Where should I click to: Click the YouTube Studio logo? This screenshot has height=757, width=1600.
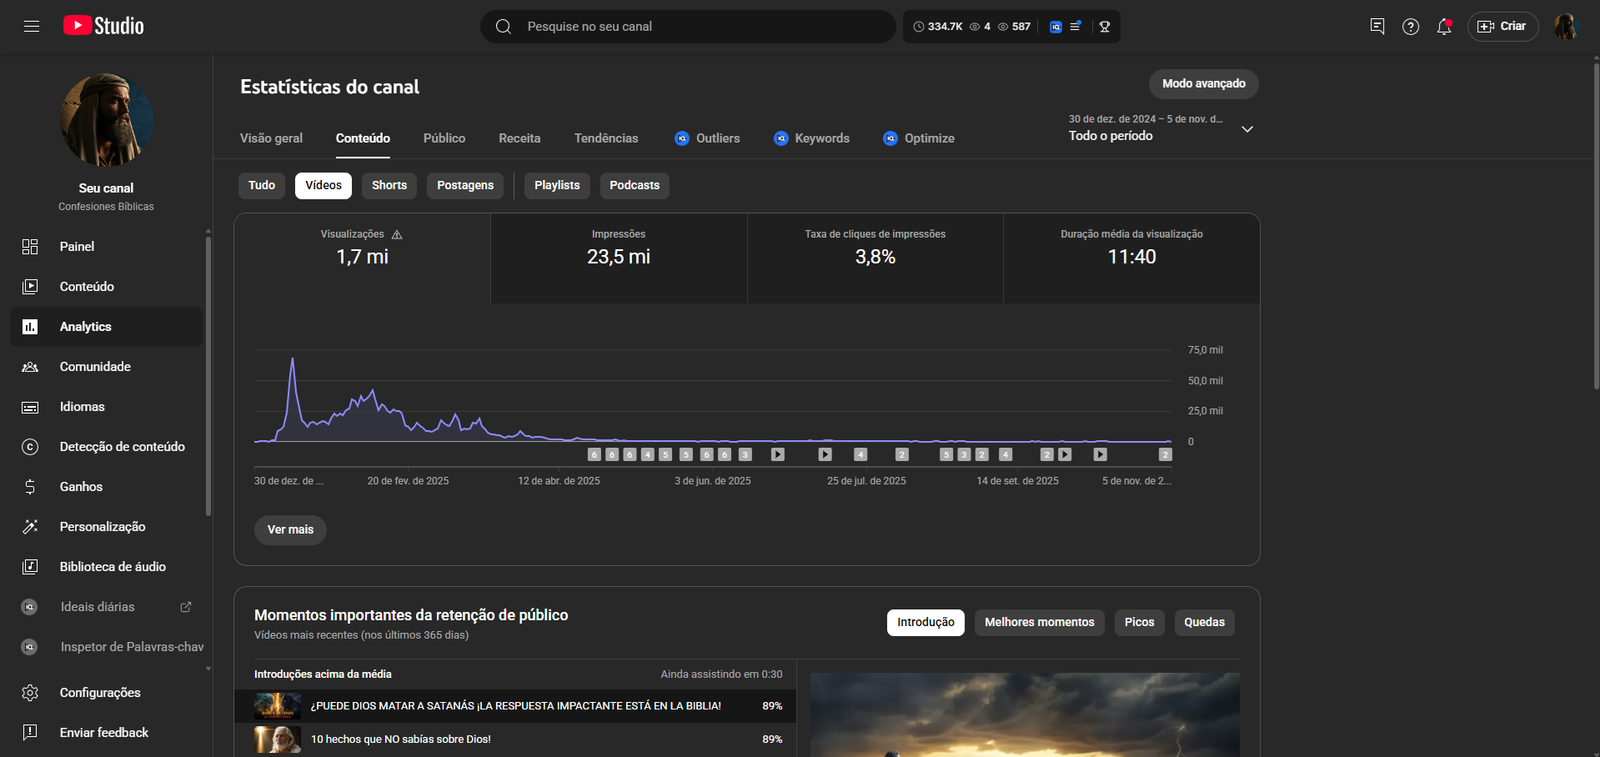[104, 26]
